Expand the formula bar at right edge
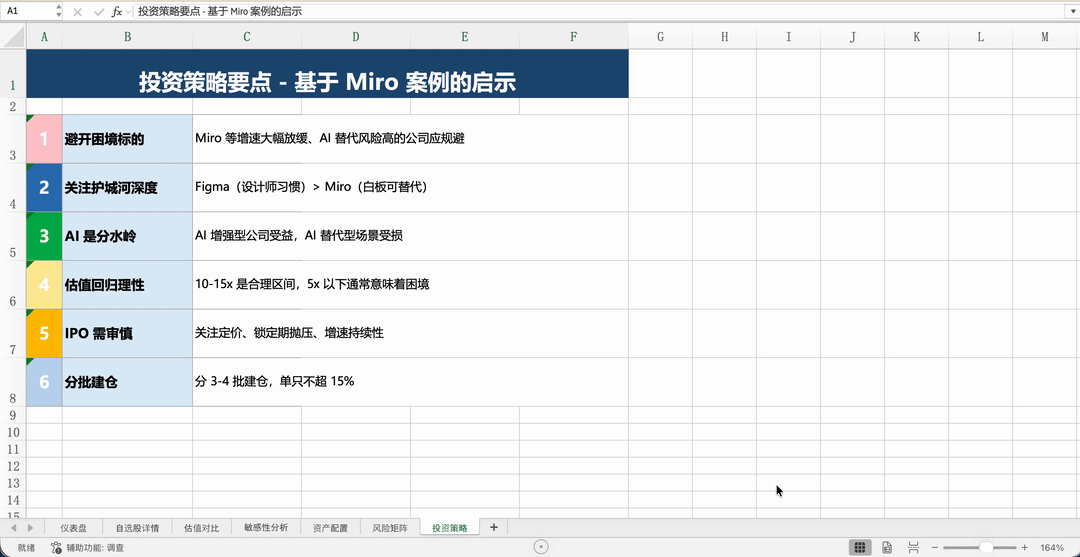 [x=1072, y=12]
